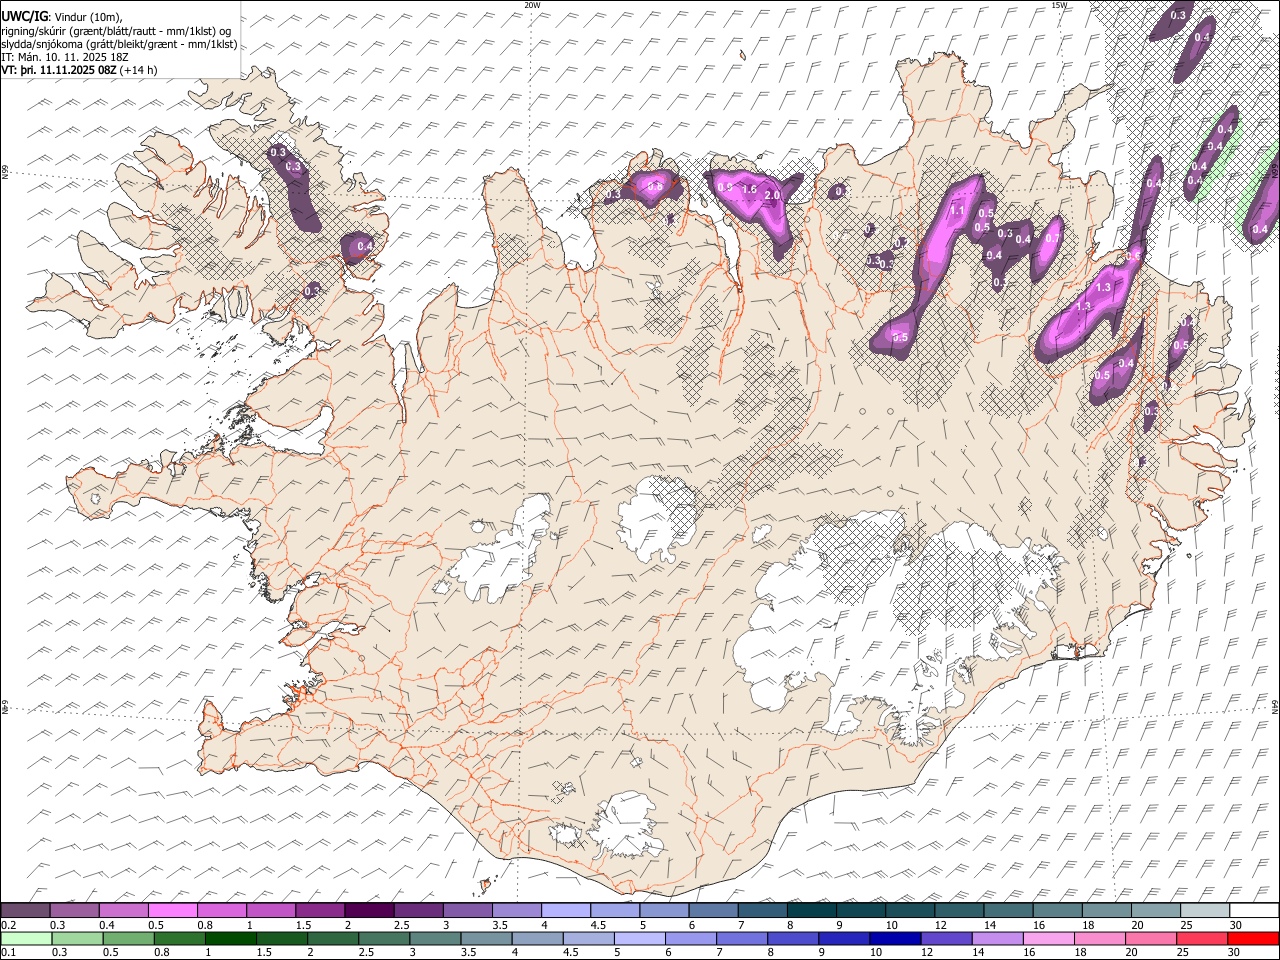Click the lower legend swatch labeled 0.5
This screenshot has width=1280, height=960.
click(128, 938)
